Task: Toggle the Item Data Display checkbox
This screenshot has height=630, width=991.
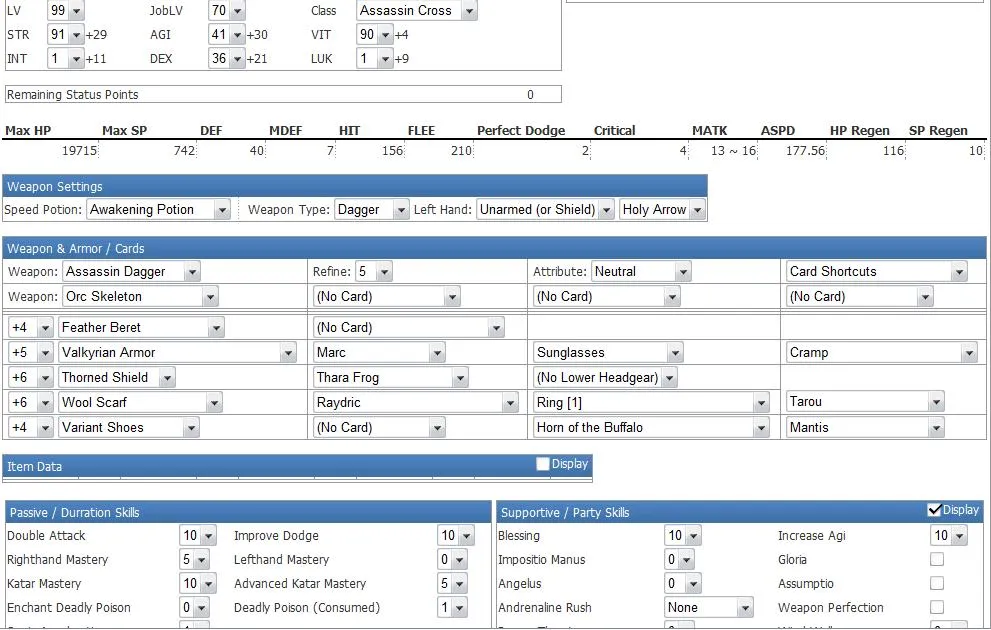Action: (543, 464)
